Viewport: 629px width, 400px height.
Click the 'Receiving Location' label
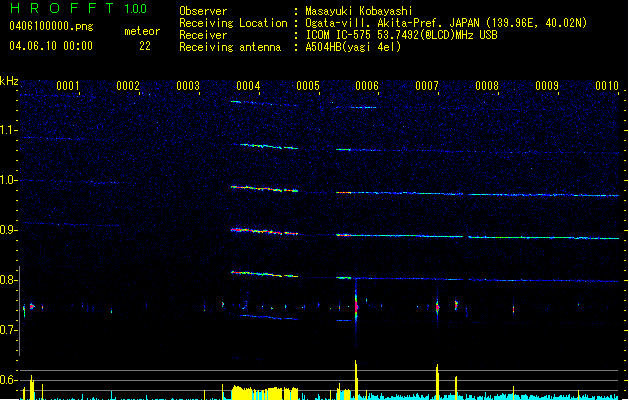click(233, 23)
